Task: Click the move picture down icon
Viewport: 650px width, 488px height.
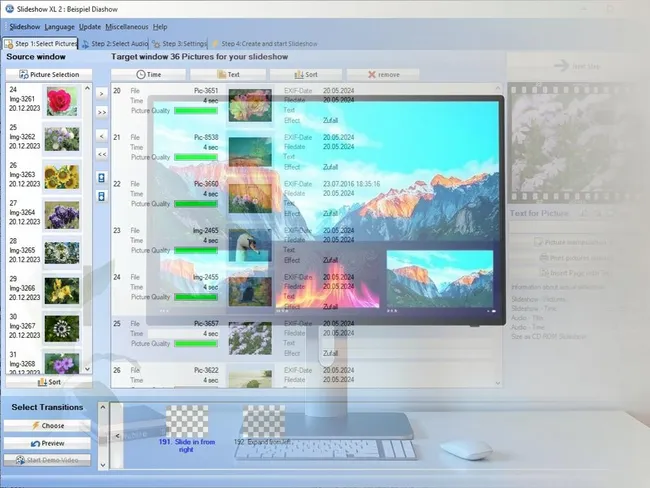Action: click(102, 196)
